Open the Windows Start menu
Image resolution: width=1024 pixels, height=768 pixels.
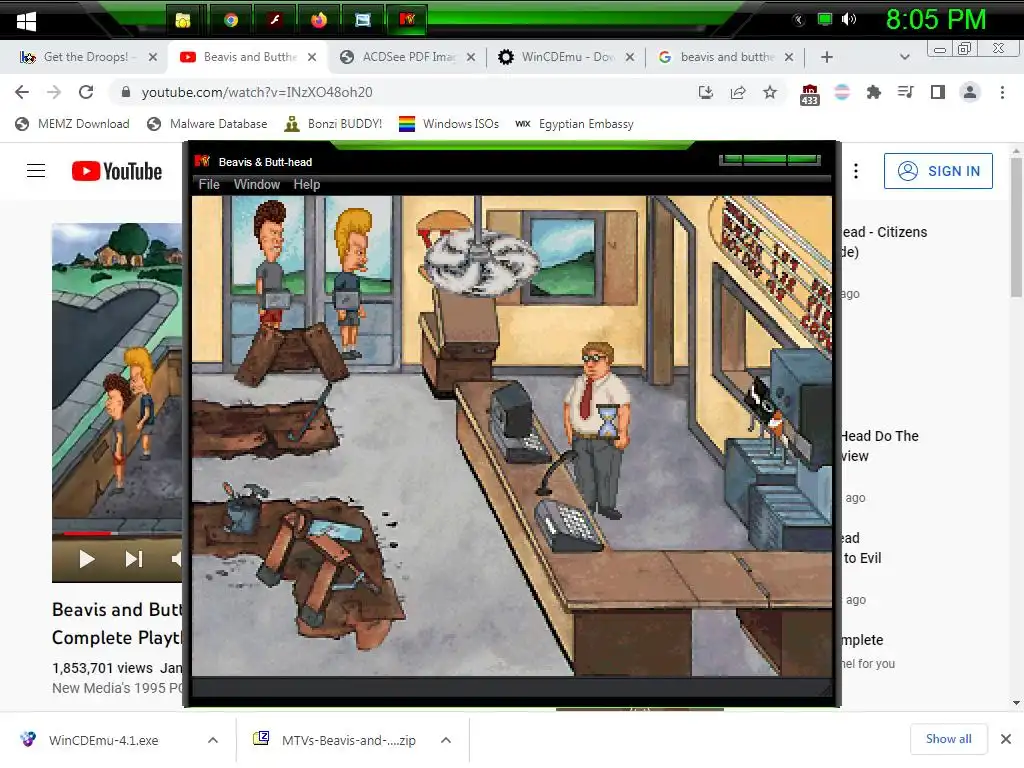26,21
